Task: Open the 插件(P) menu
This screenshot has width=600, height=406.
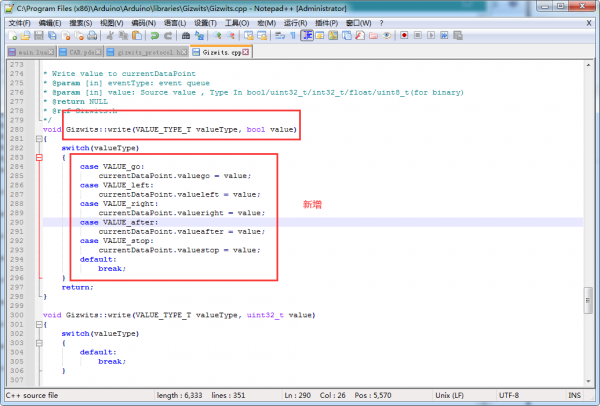Action: (x=326, y=23)
